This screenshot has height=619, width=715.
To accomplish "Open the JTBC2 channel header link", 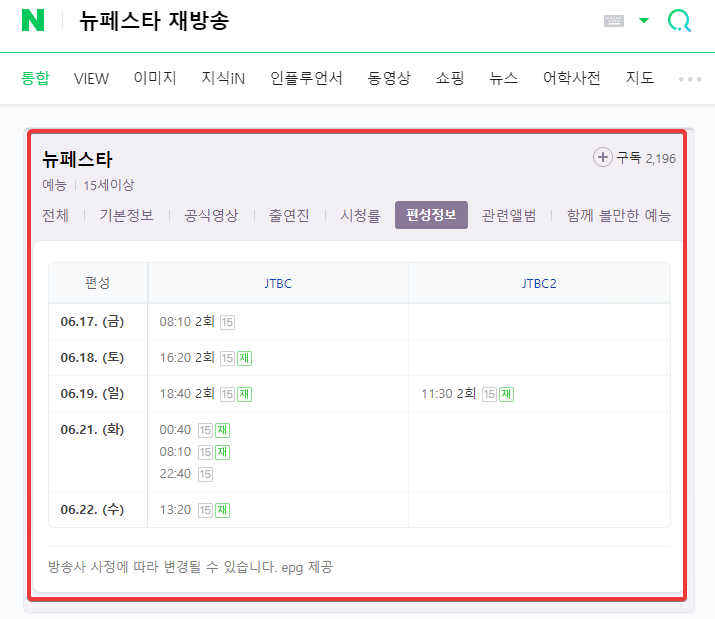I will click(x=539, y=284).
